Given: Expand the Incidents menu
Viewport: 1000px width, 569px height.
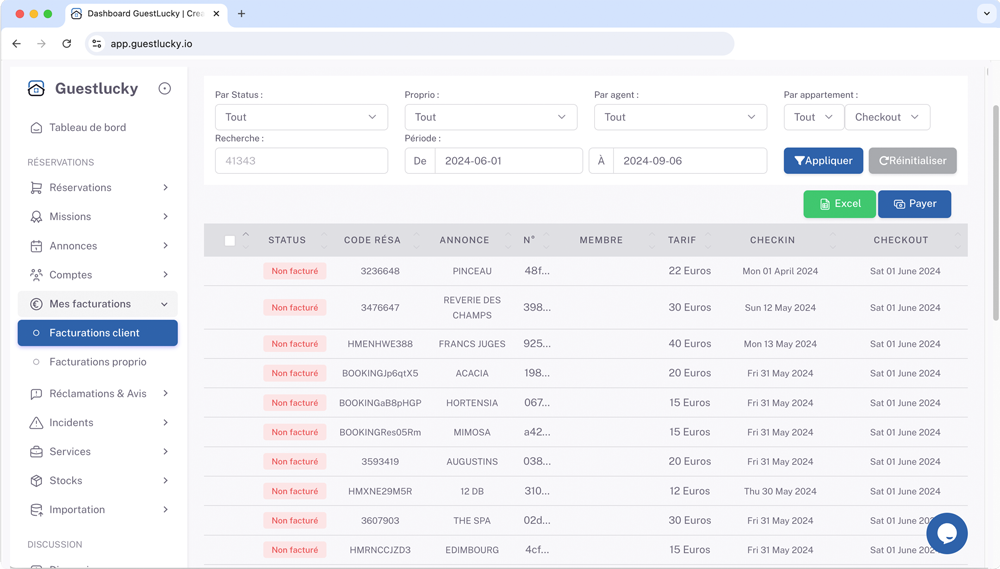Looking at the screenshot, I should 165,423.
